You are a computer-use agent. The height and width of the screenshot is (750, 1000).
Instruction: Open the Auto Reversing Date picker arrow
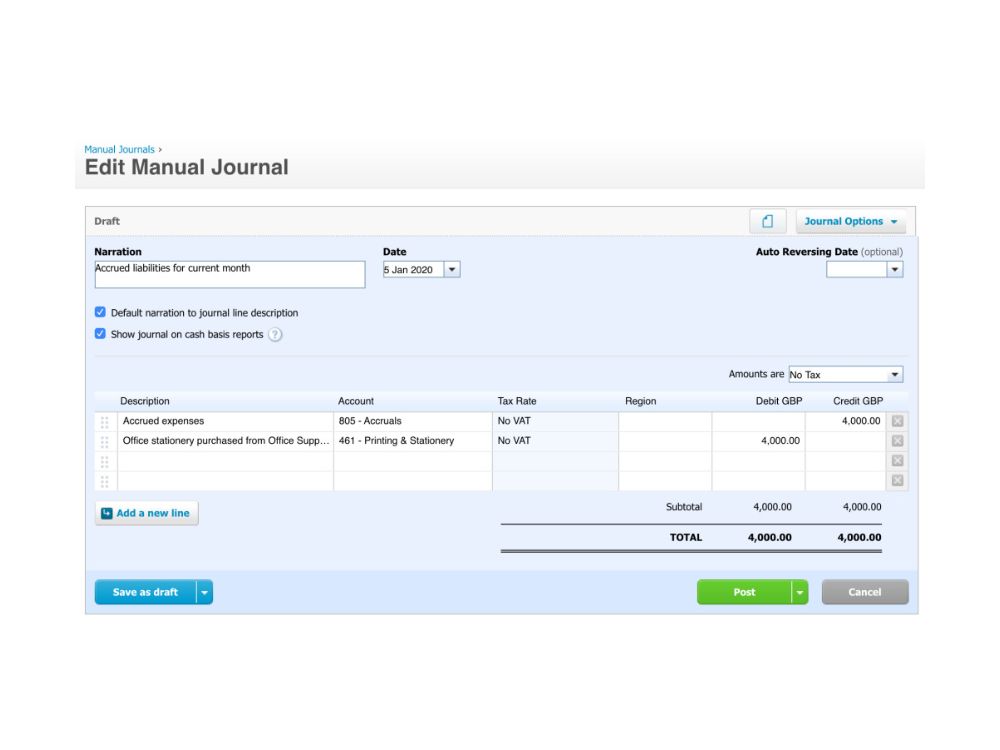click(x=895, y=269)
